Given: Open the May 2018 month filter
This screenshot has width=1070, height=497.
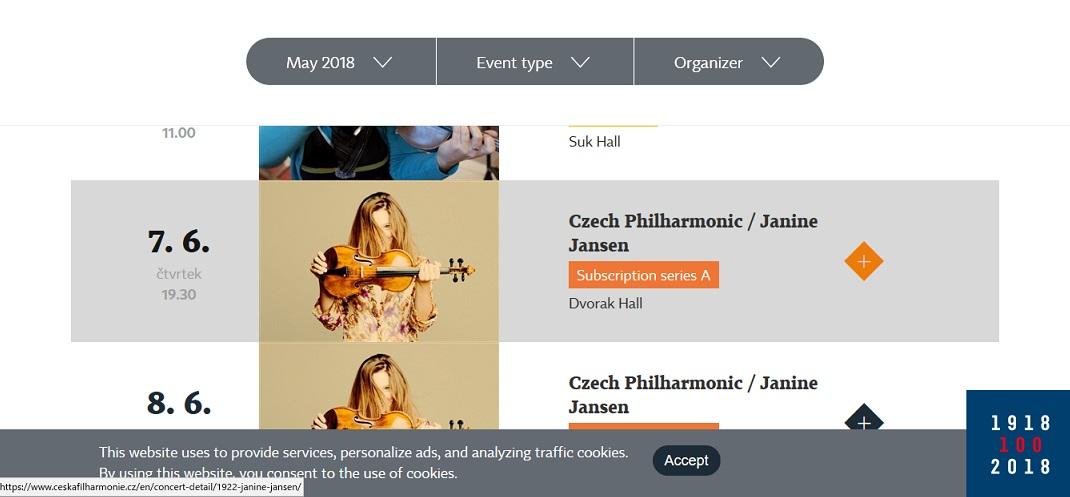Looking at the screenshot, I should [321, 62].
